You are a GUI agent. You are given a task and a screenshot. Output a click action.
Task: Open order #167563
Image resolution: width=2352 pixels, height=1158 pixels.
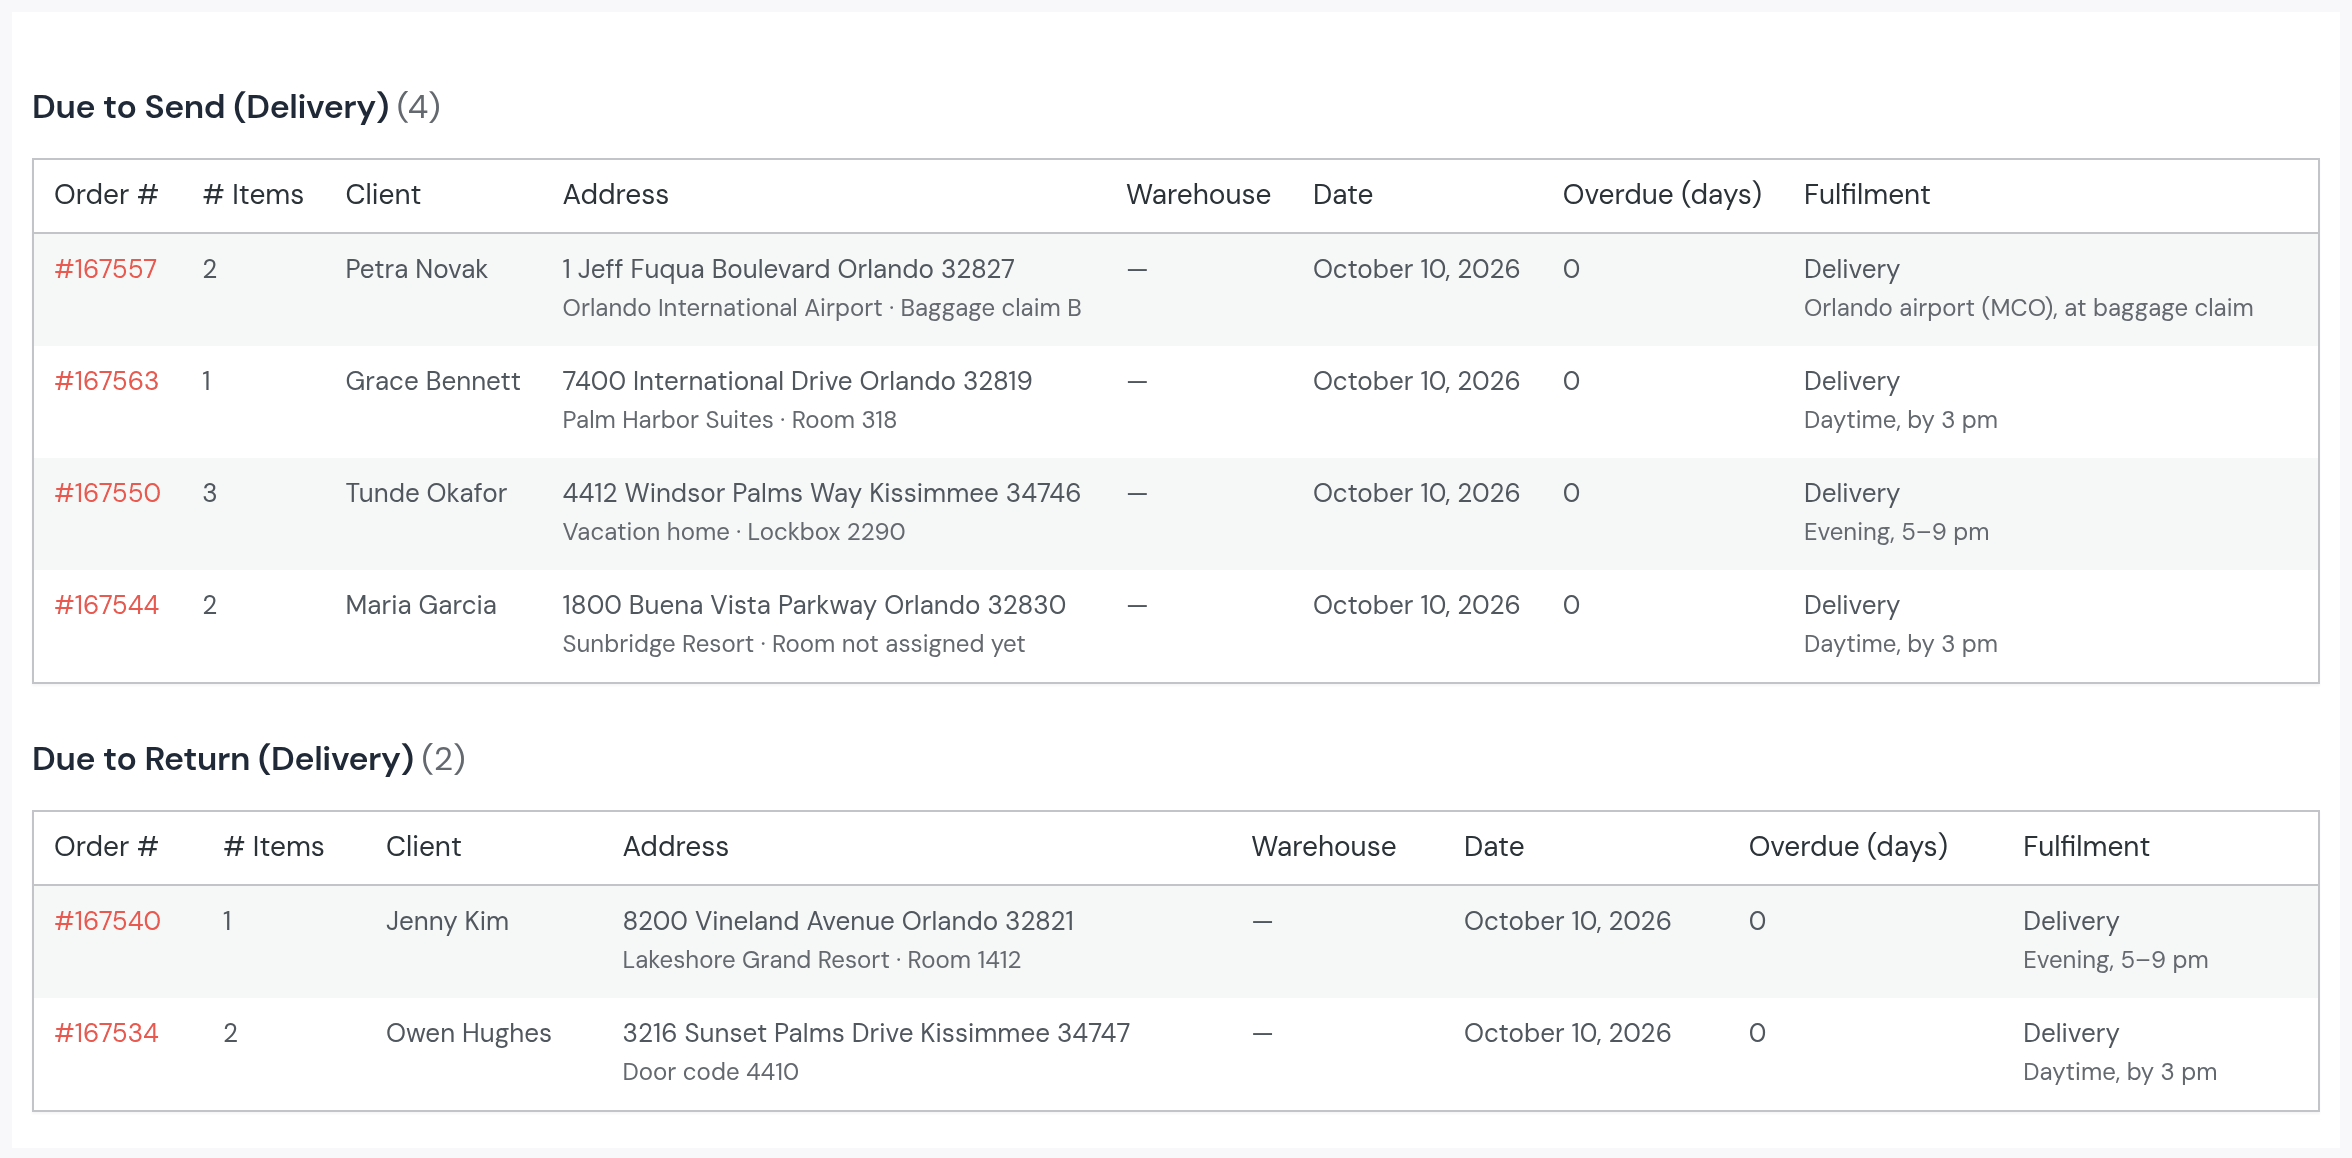tap(106, 381)
